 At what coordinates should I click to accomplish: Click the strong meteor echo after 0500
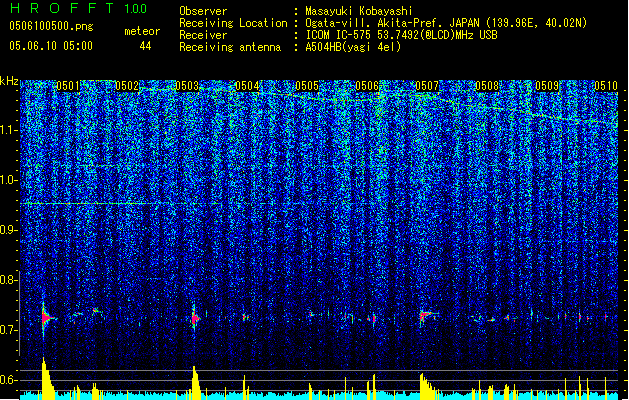pyautogui.click(x=47, y=318)
